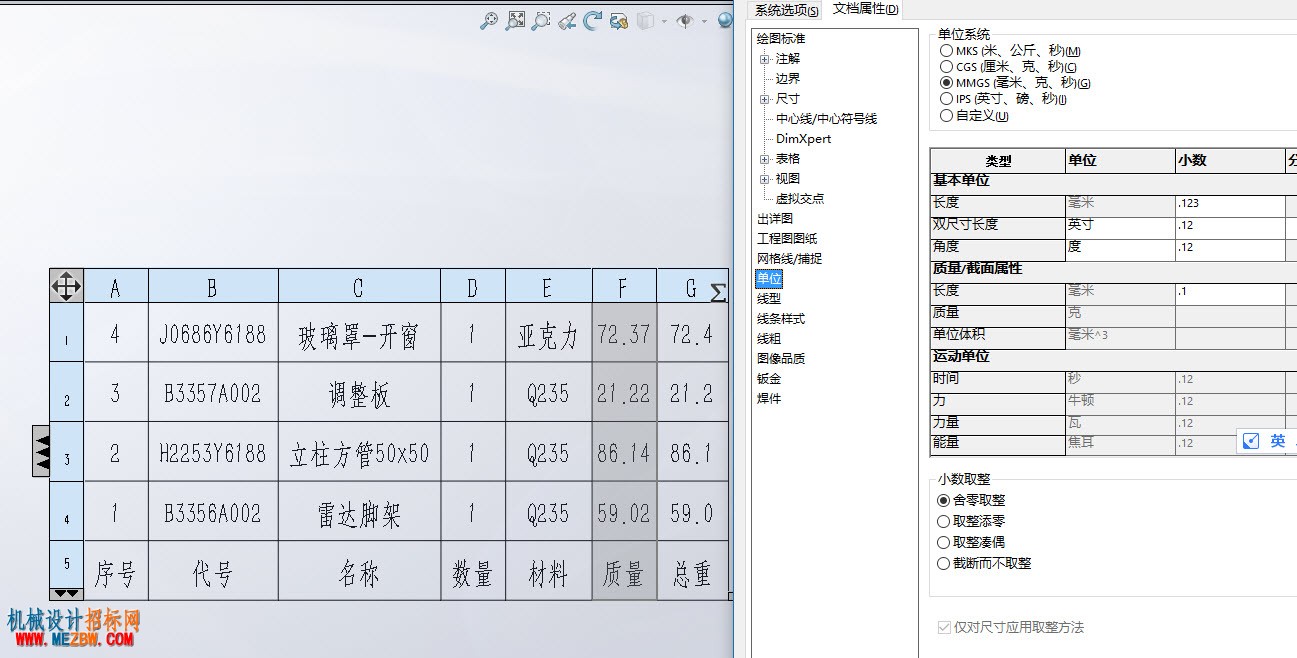Screen dimensions: 1297x658
Task: Click the 3D Drawing View icon
Action: tap(619, 20)
